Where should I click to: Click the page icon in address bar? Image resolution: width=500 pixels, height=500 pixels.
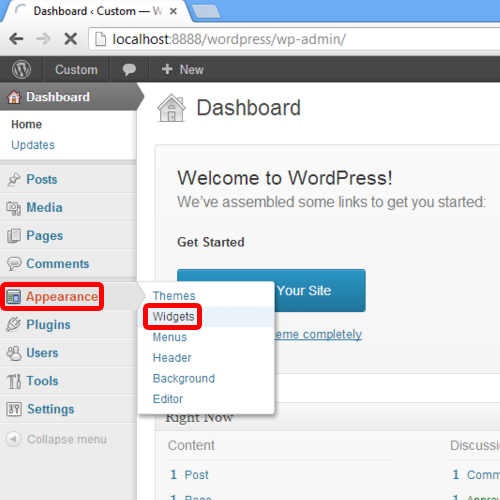point(101,39)
